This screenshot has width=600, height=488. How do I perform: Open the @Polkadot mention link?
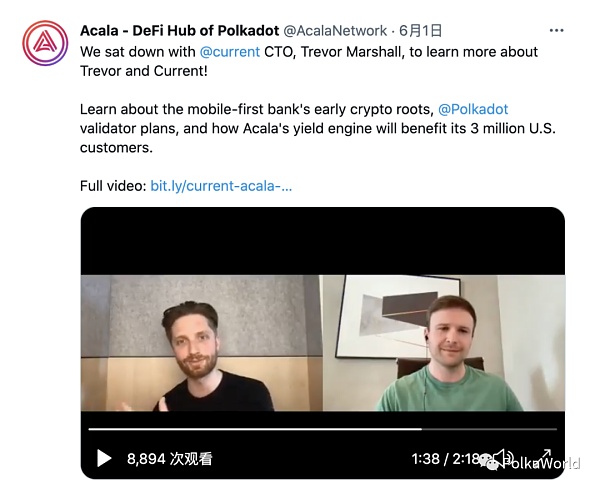coord(473,109)
